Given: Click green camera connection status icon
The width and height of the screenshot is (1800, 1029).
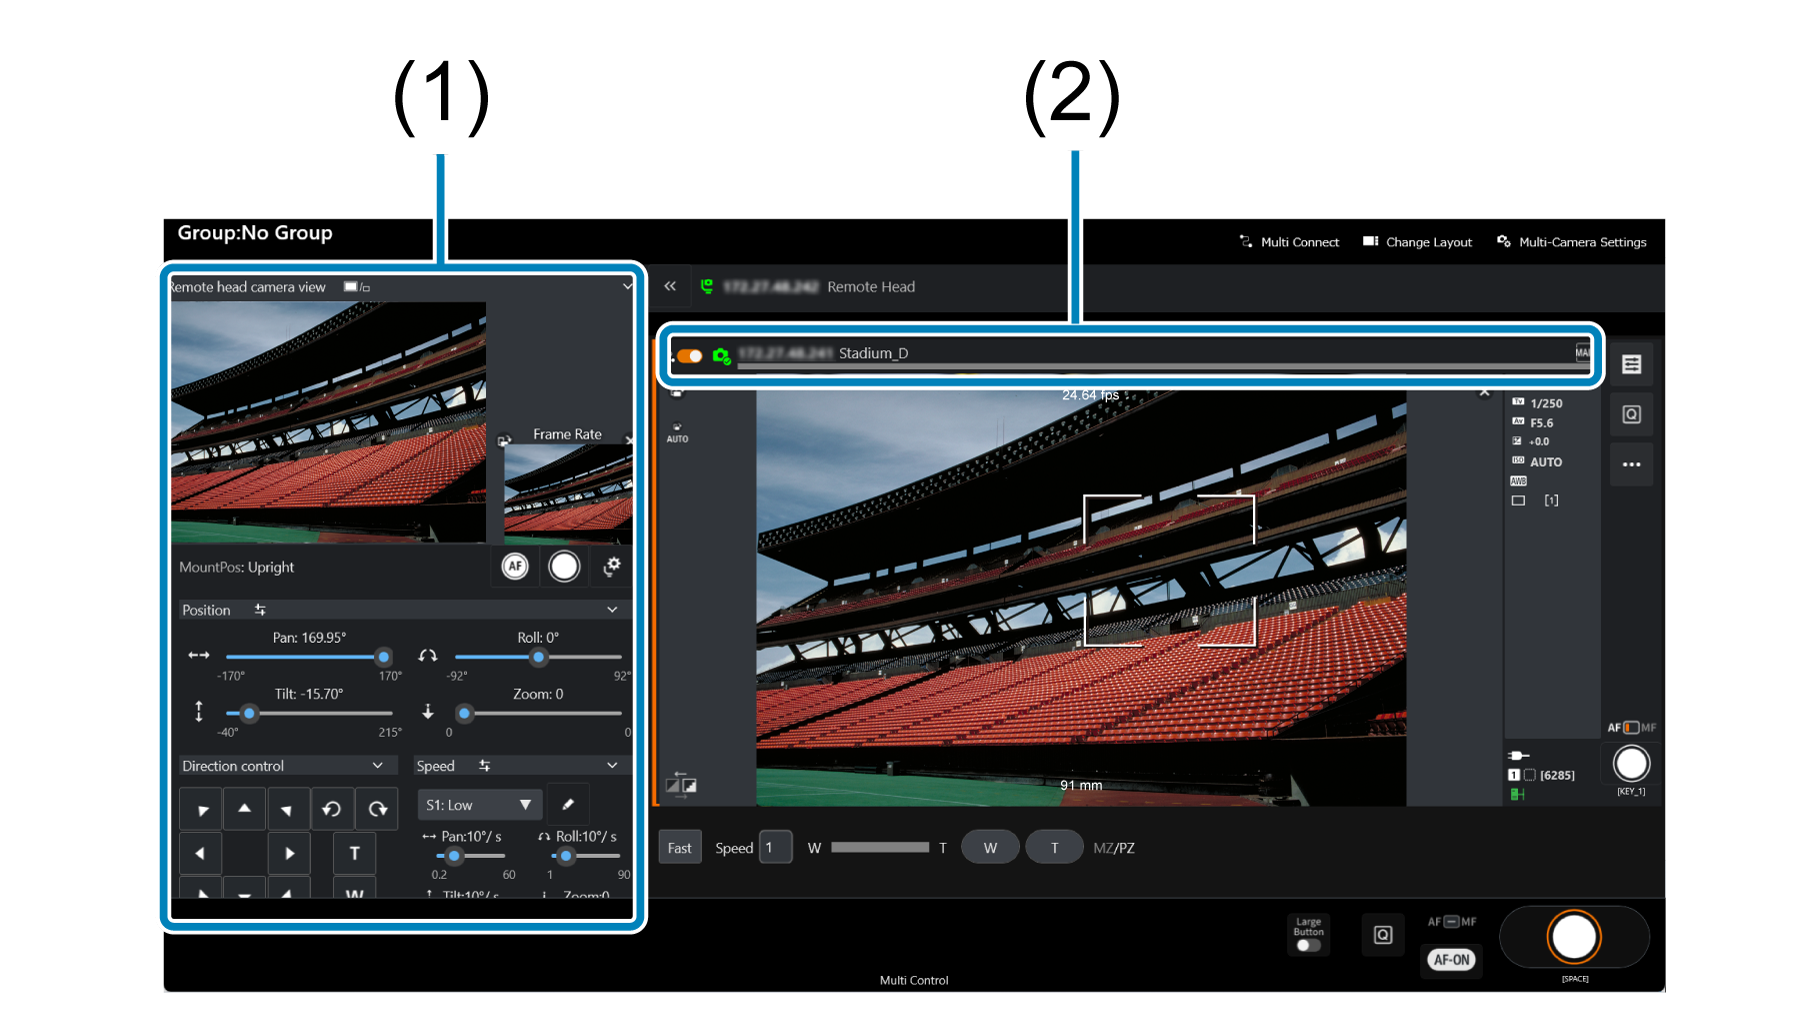Looking at the screenshot, I should pyautogui.click(x=721, y=355).
